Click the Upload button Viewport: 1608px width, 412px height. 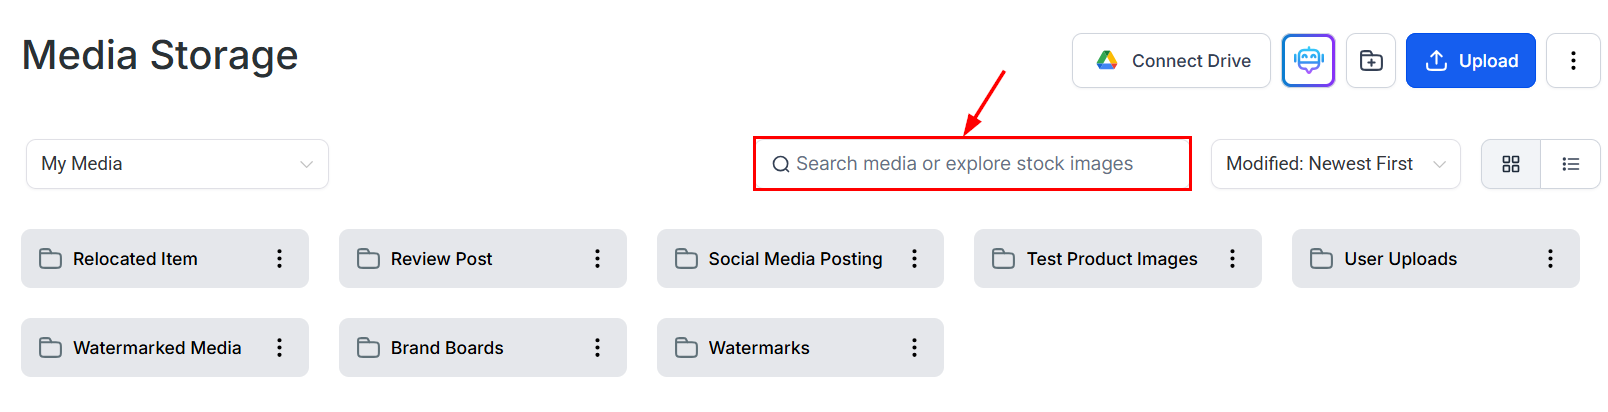tap(1470, 61)
